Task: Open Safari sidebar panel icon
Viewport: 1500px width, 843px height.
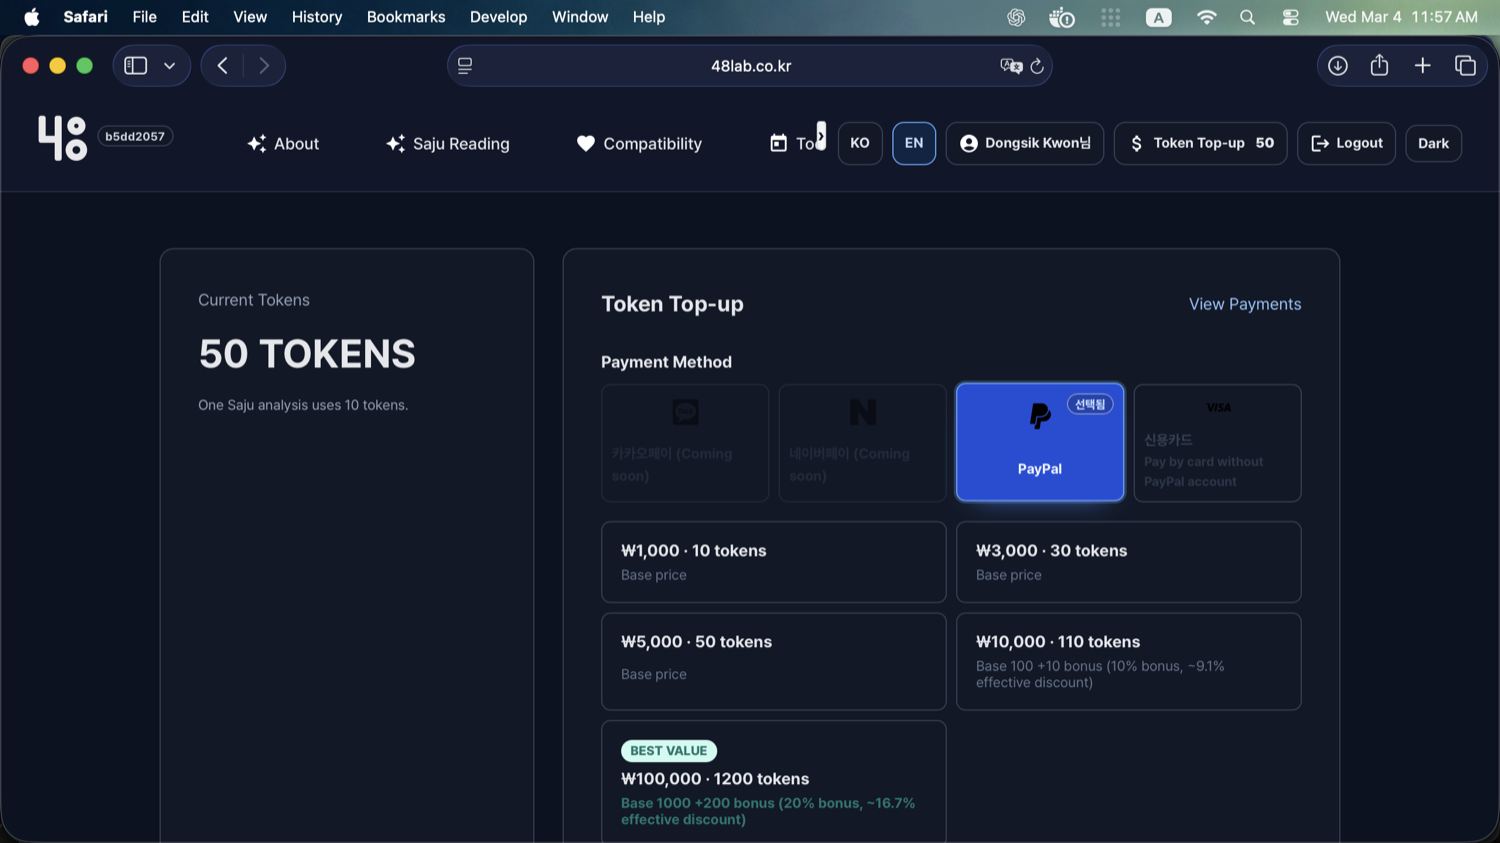Action: pyautogui.click(x=136, y=66)
